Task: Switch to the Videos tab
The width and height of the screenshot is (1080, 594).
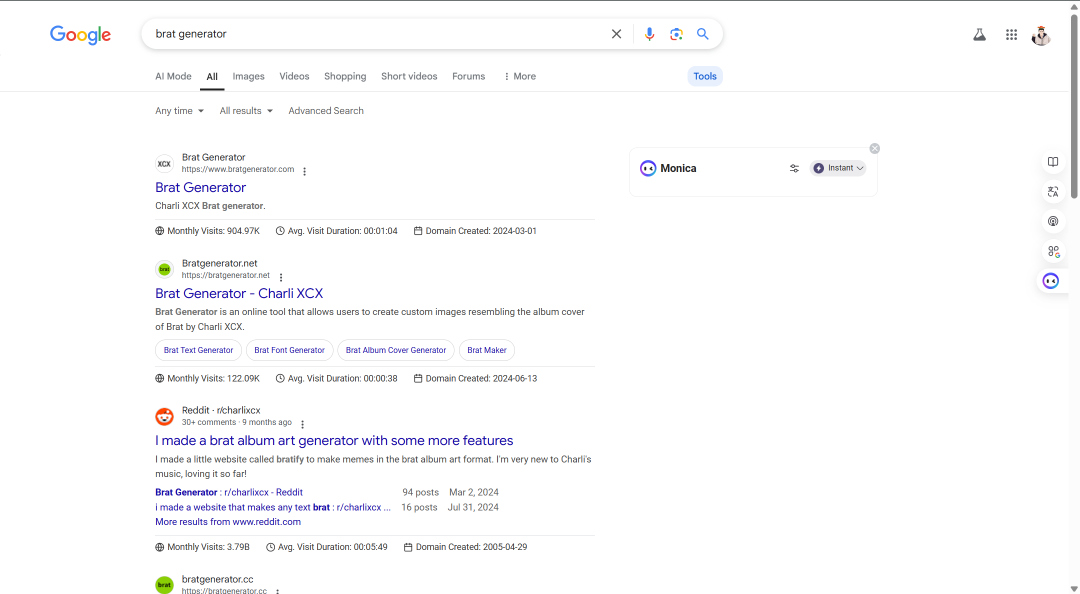Action: 294,76
